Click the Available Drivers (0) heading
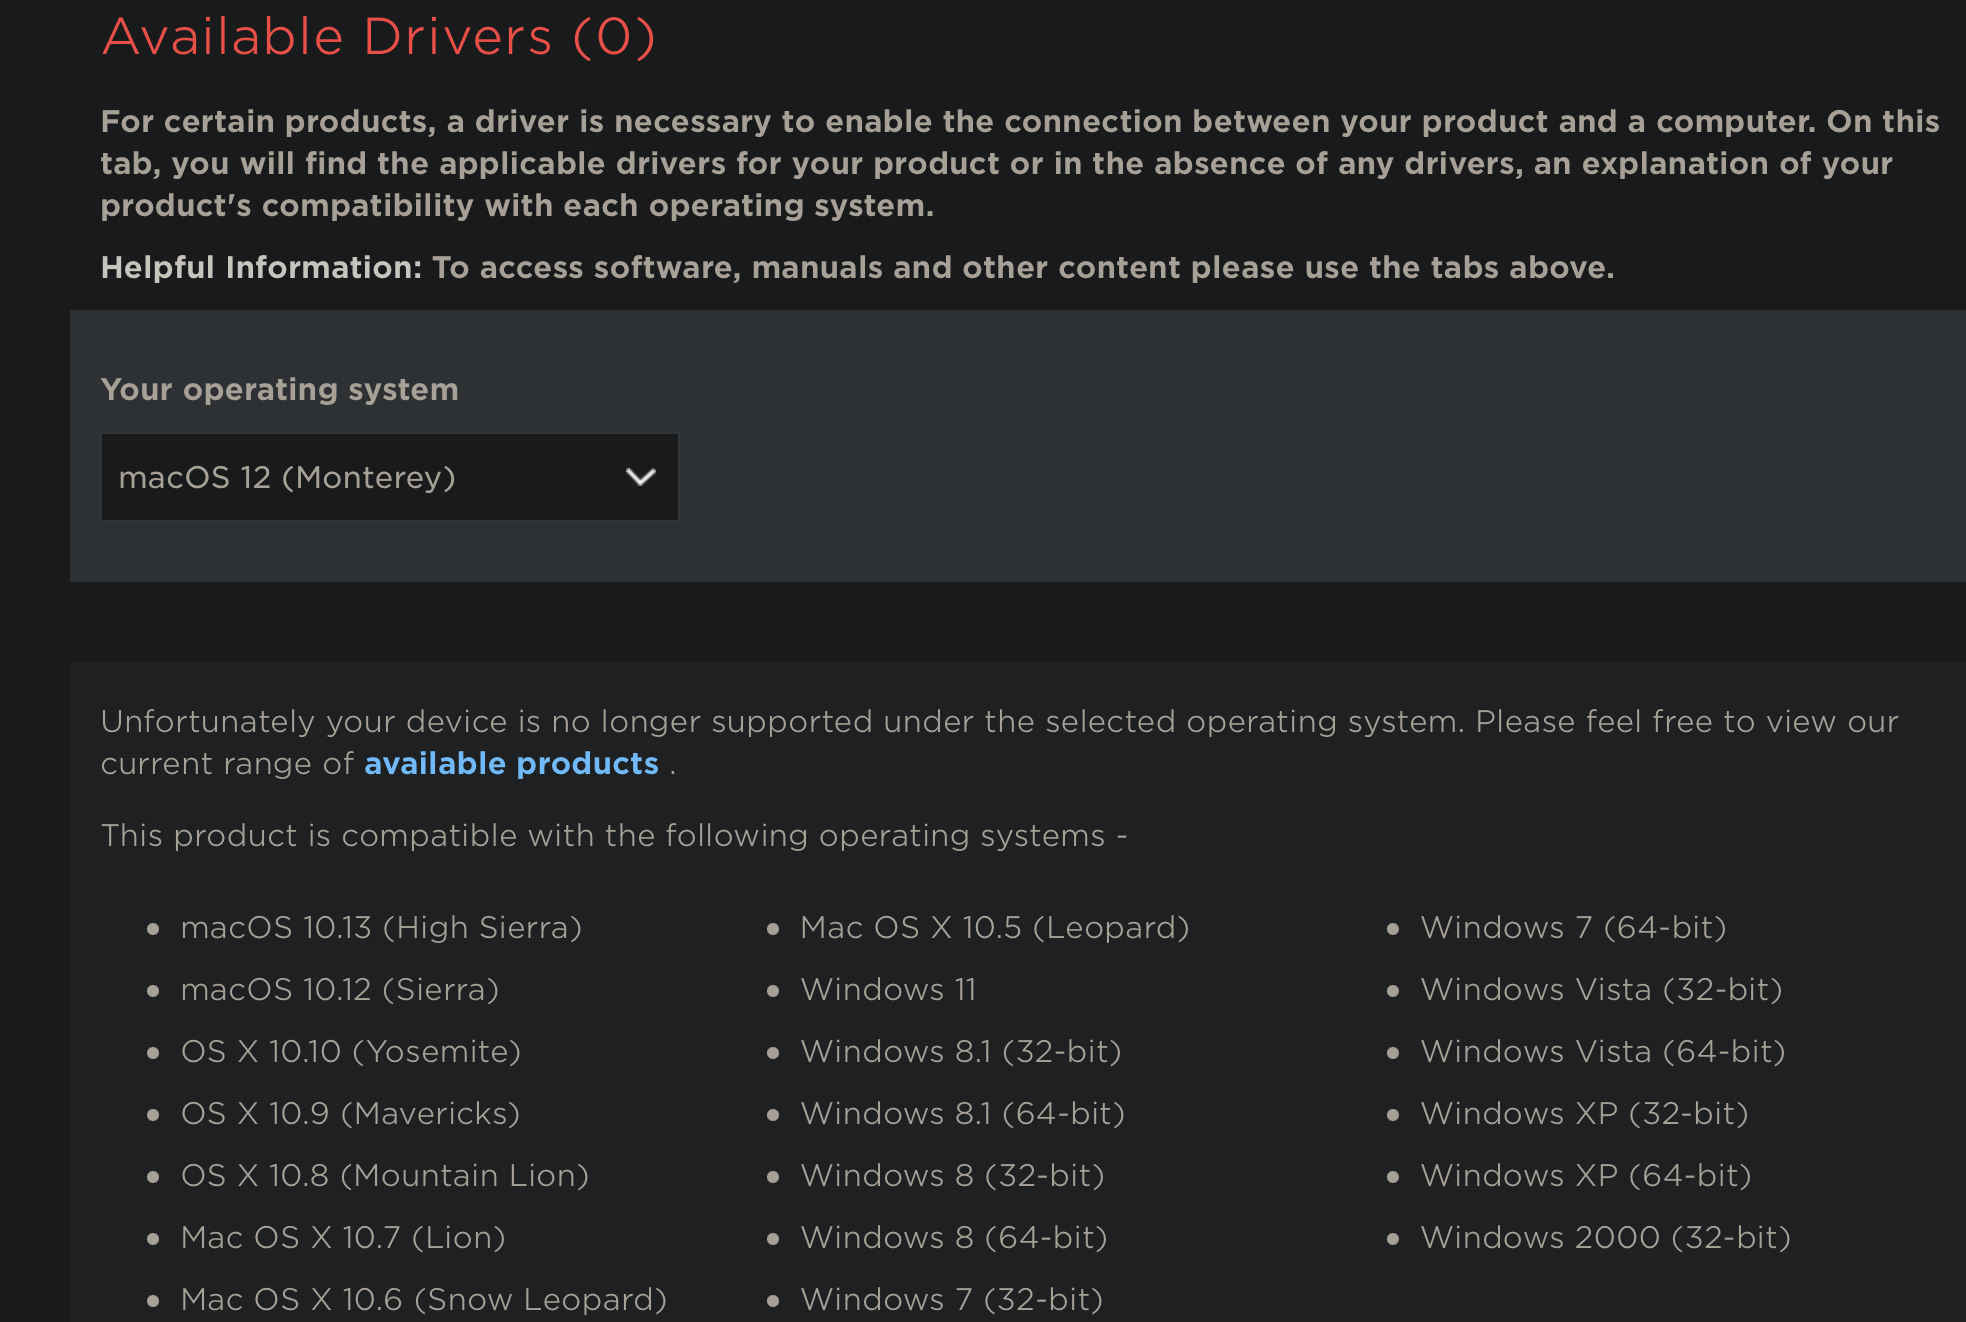Image resolution: width=1966 pixels, height=1322 pixels. [378, 37]
